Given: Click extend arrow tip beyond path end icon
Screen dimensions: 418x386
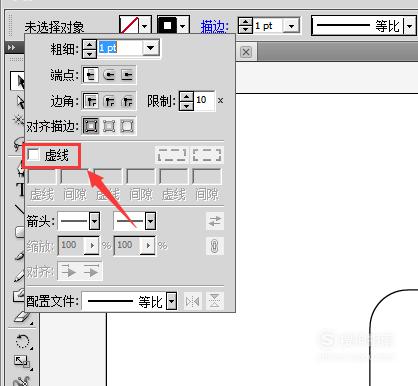Looking at the screenshot, I should pos(69,272).
